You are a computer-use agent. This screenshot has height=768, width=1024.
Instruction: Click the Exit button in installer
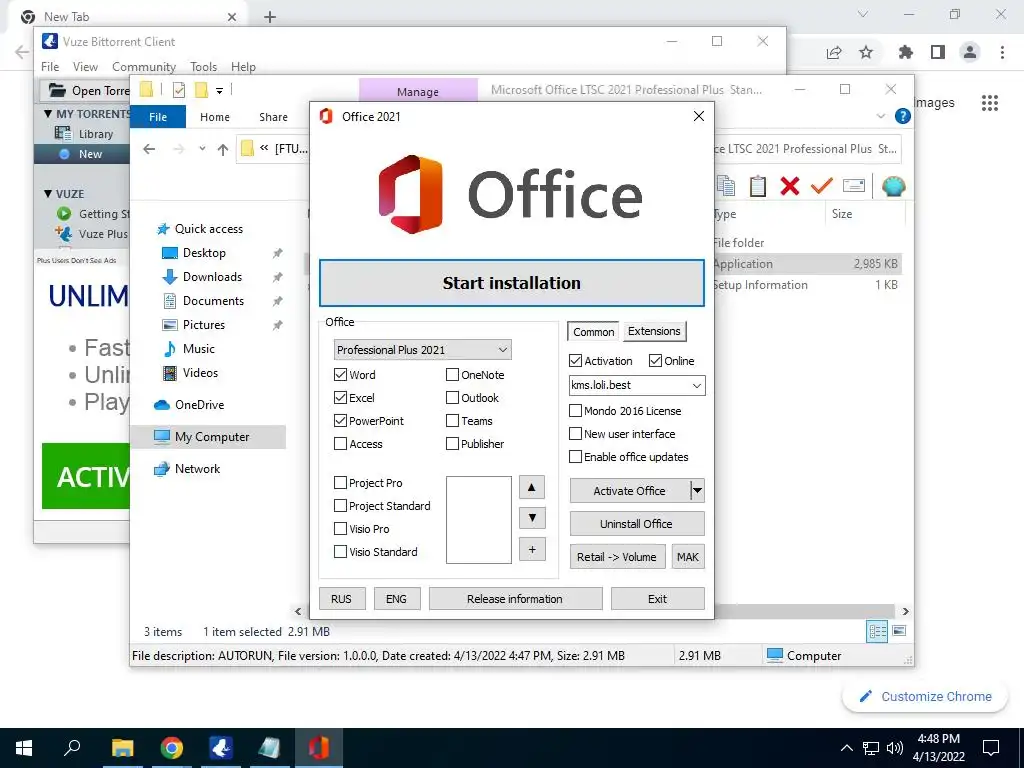(658, 599)
